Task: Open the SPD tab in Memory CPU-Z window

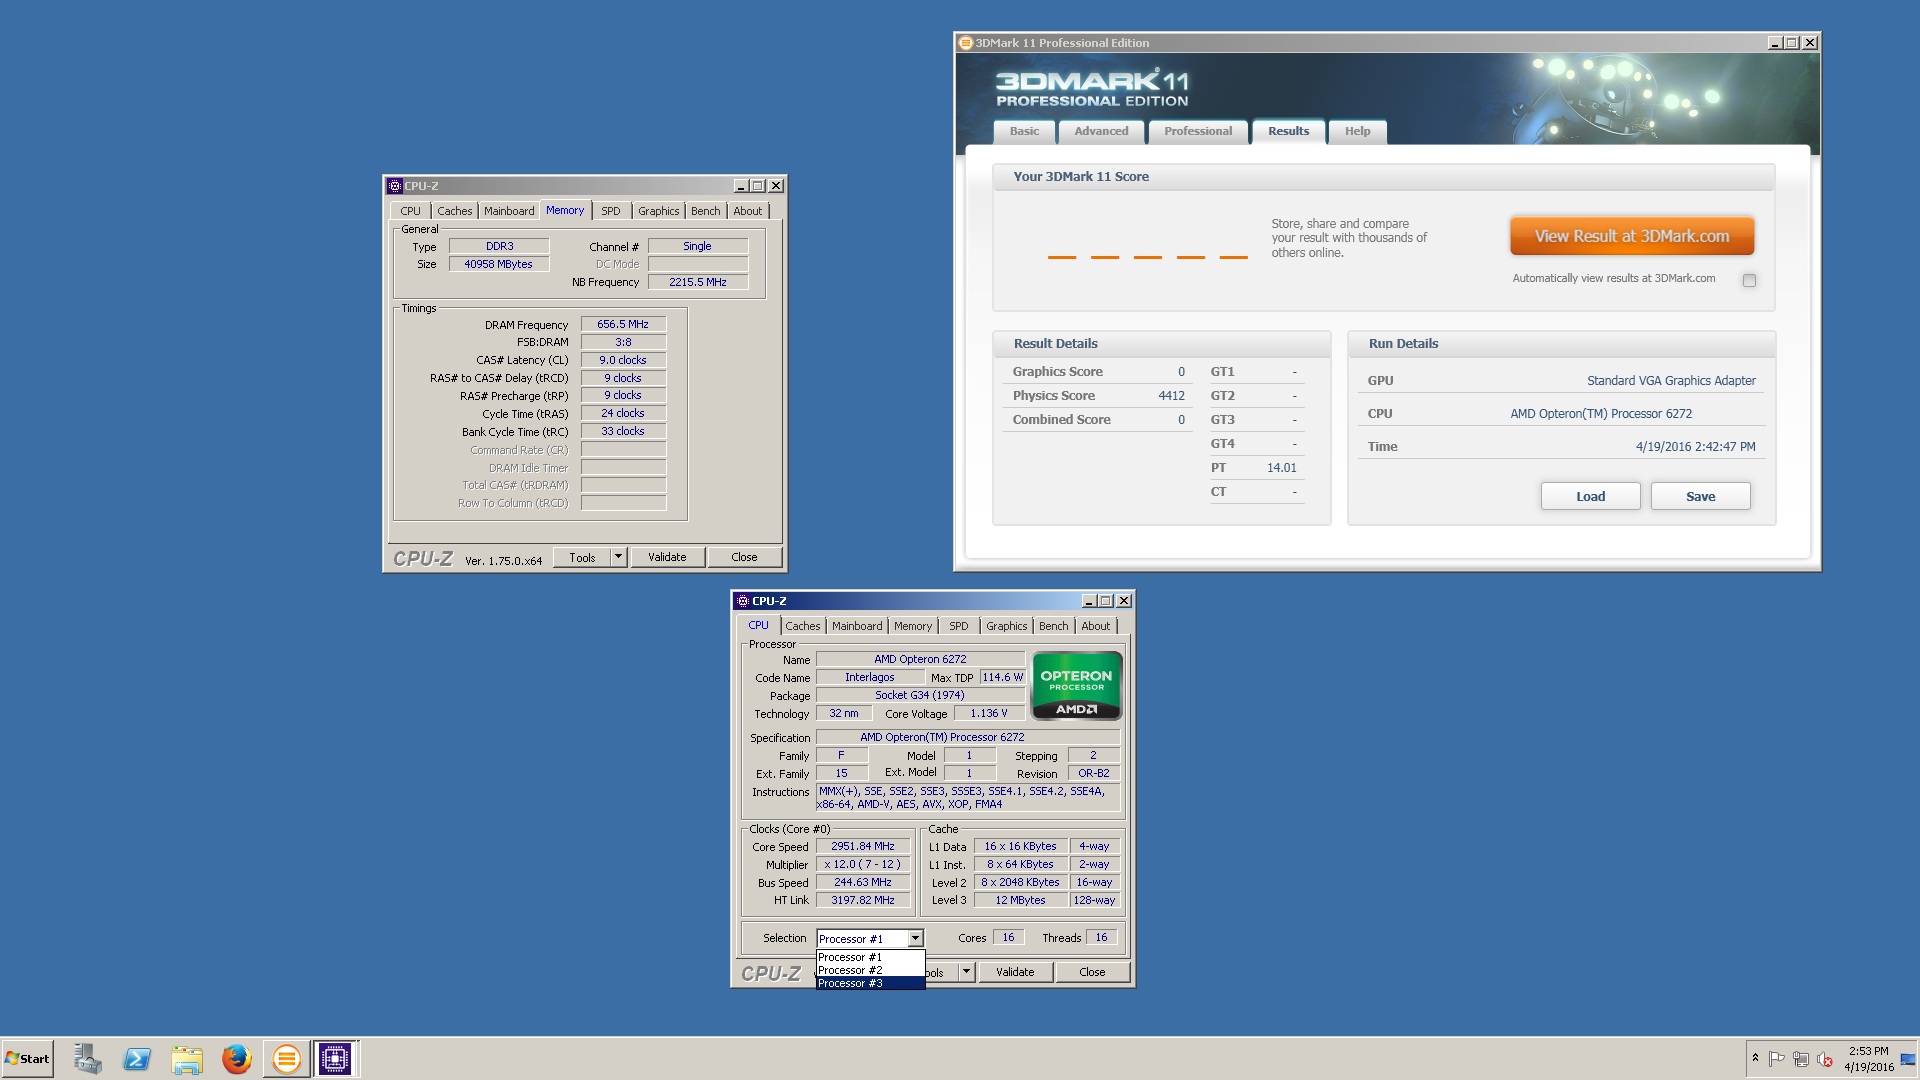Action: click(611, 211)
